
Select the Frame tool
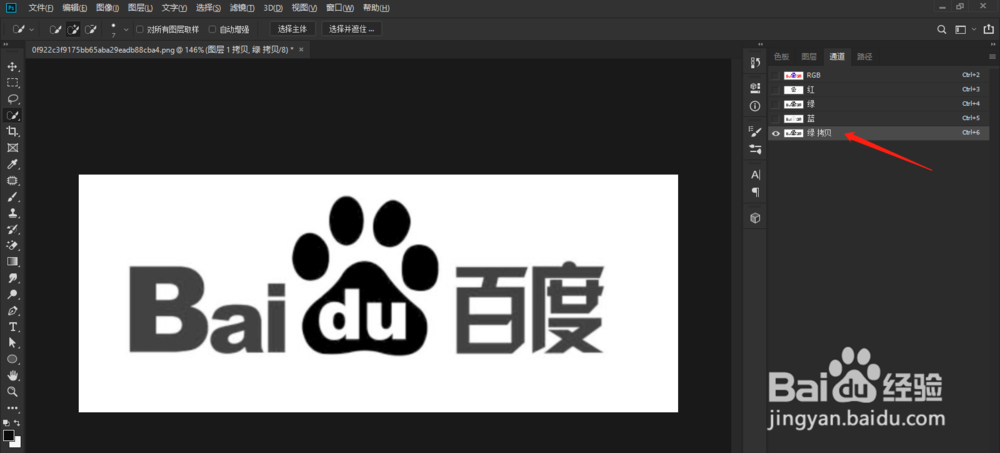pos(12,148)
